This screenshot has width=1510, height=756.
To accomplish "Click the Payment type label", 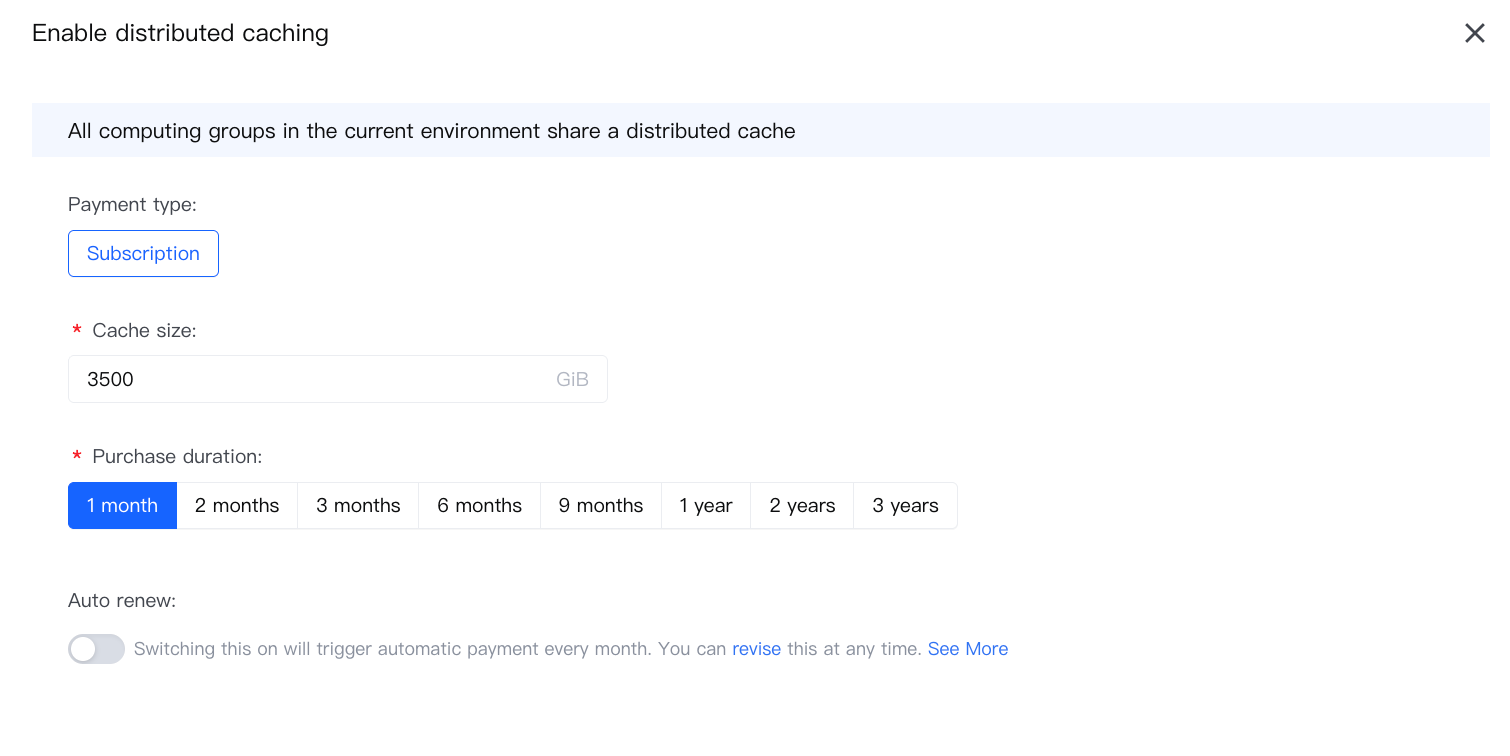I will (x=132, y=205).
